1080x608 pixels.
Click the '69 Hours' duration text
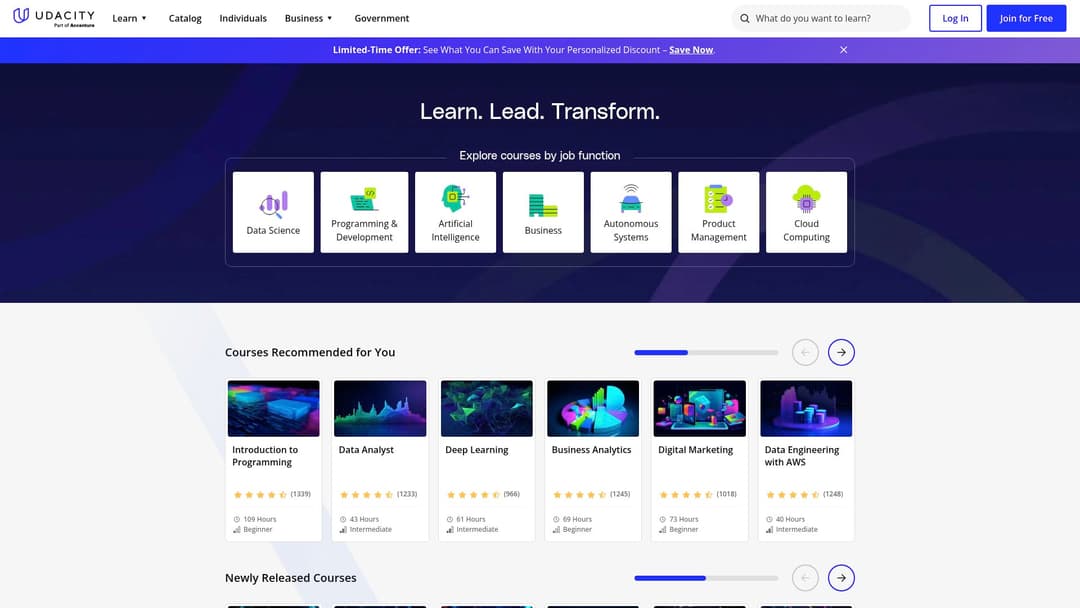(577, 519)
